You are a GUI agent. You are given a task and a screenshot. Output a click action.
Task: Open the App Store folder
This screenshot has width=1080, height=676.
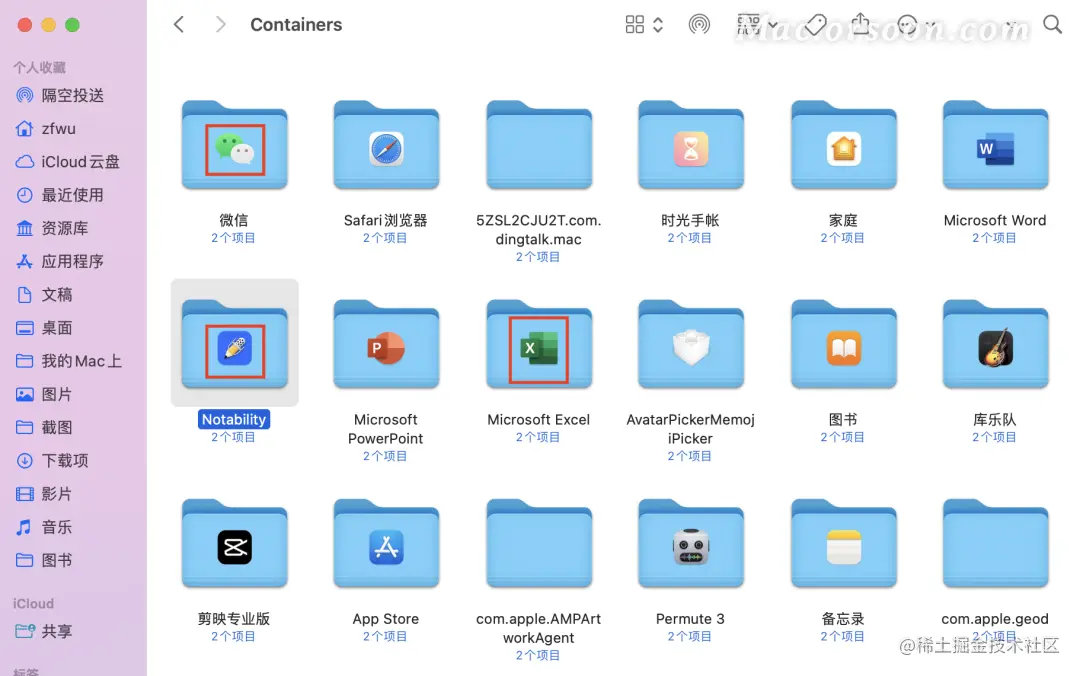tap(386, 544)
